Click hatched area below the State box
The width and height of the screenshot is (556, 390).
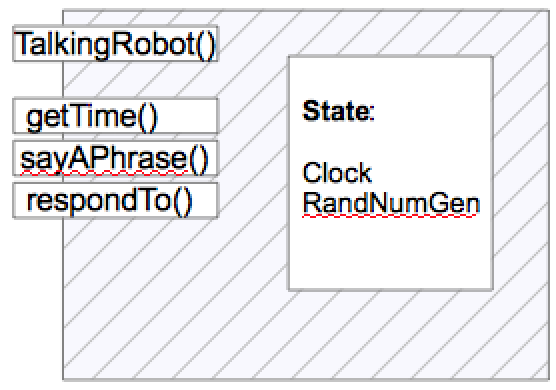(390, 335)
